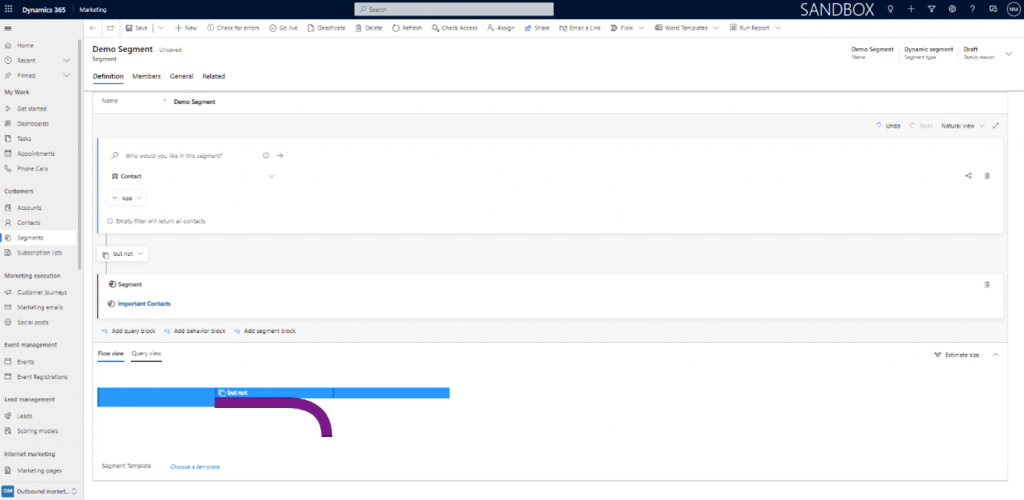Click Go live in command bar
The width and height of the screenshot is (1024, 500).
283,28
